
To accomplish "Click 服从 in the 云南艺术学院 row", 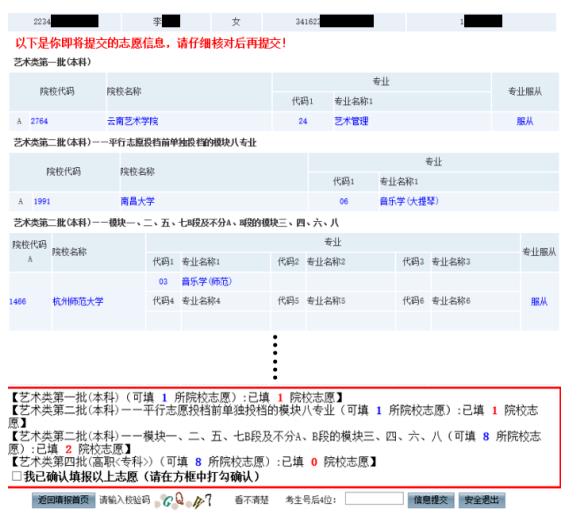I will [x=525, y=121].
